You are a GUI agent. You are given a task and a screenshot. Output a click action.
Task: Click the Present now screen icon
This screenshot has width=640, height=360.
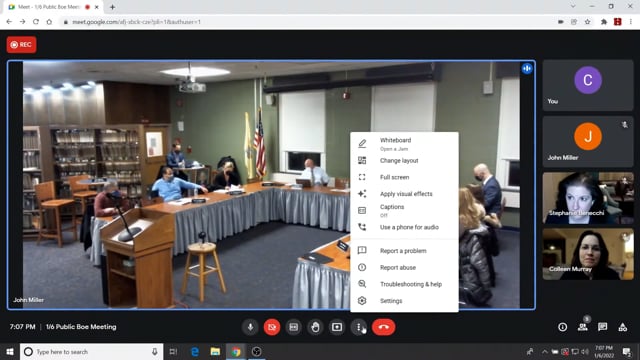(x=337, y=327)
